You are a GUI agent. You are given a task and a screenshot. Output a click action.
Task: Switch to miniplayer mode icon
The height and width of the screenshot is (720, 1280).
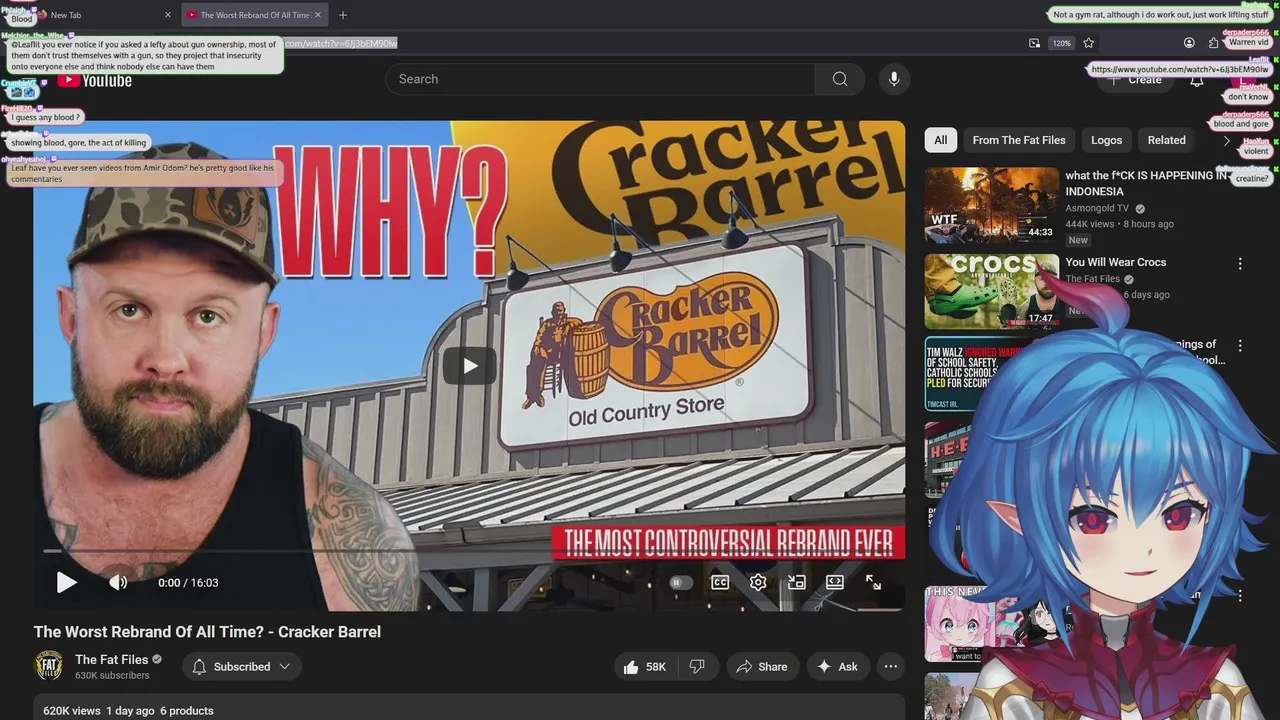click(796, 582)
